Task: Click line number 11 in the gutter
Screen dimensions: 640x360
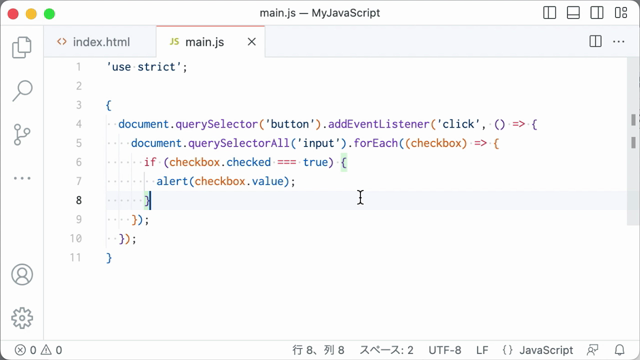Action: click(76, 257)
